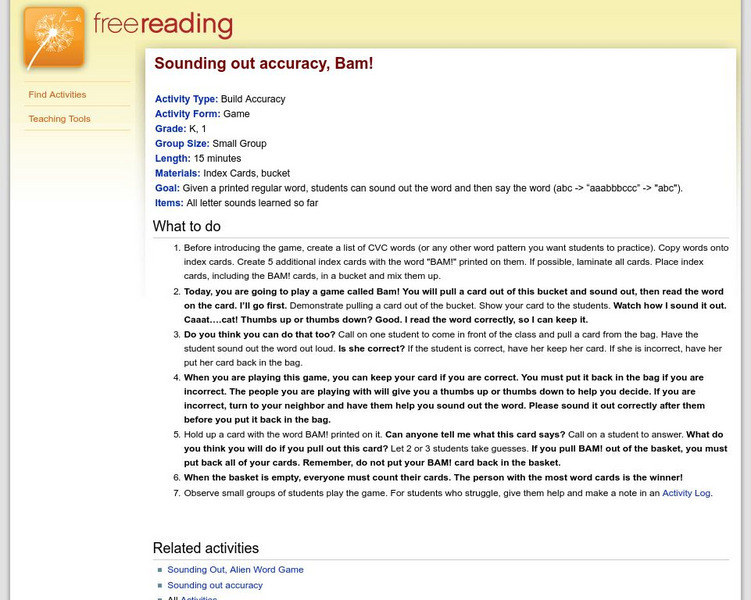Click the Materials label
This screenshot has height=600, width=751.
click(x=177, y=173)
